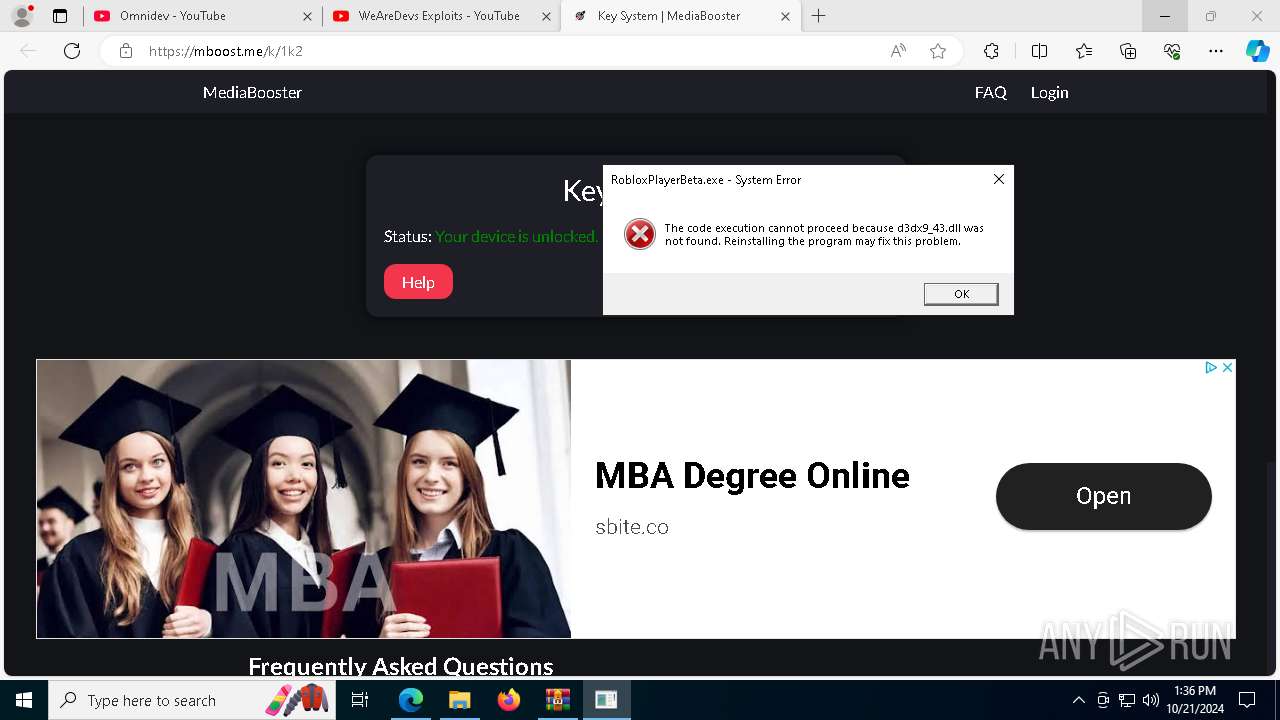Open Collections icon in toolbar

click(1128, 51)
